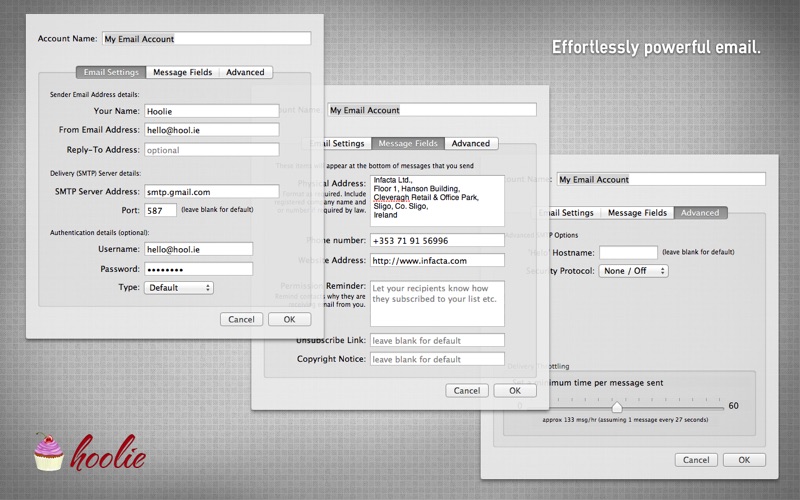Screen dimensions: 800x500
Task: Cancel the Advanced settings dialog
Action: [x=695, y=460]
